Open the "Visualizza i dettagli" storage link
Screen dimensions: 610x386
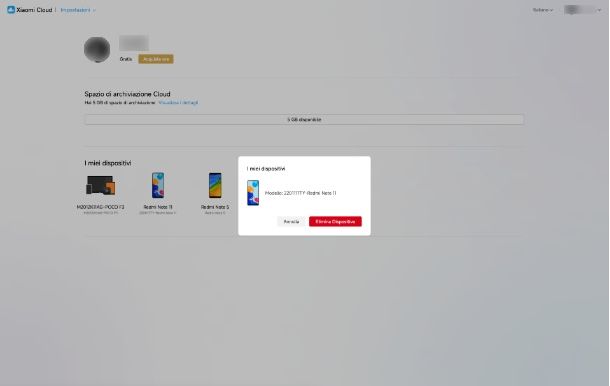178,103
